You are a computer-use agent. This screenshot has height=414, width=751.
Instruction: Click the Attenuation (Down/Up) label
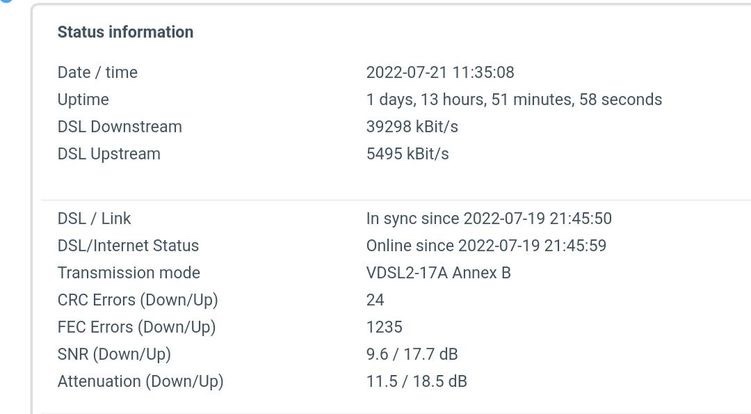141,382
